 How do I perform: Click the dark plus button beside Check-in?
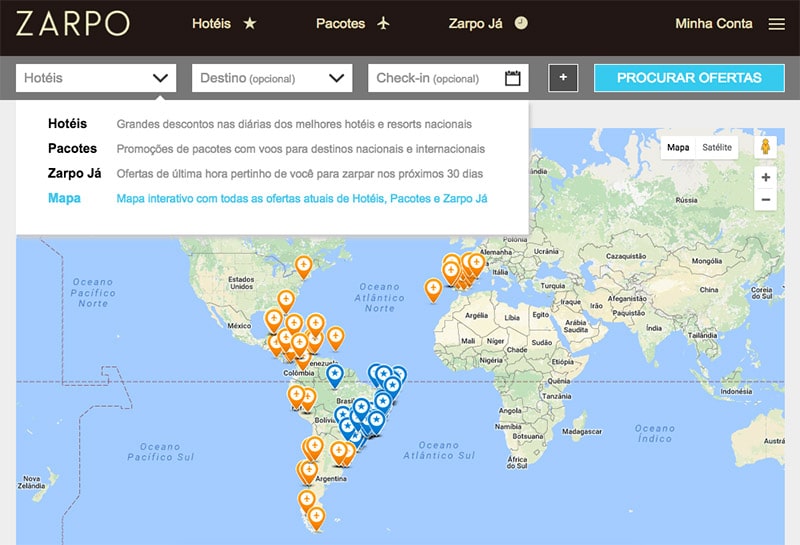tap(563, 78)
